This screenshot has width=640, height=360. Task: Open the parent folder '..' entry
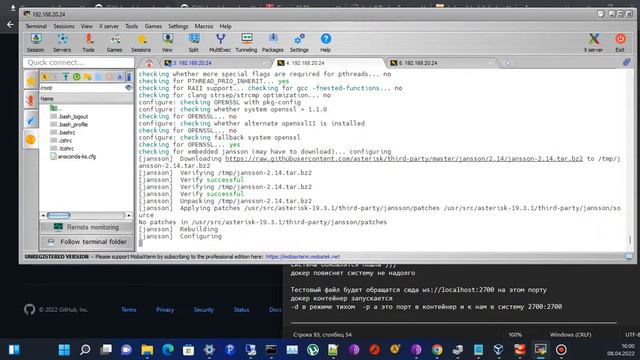[56, 108]
